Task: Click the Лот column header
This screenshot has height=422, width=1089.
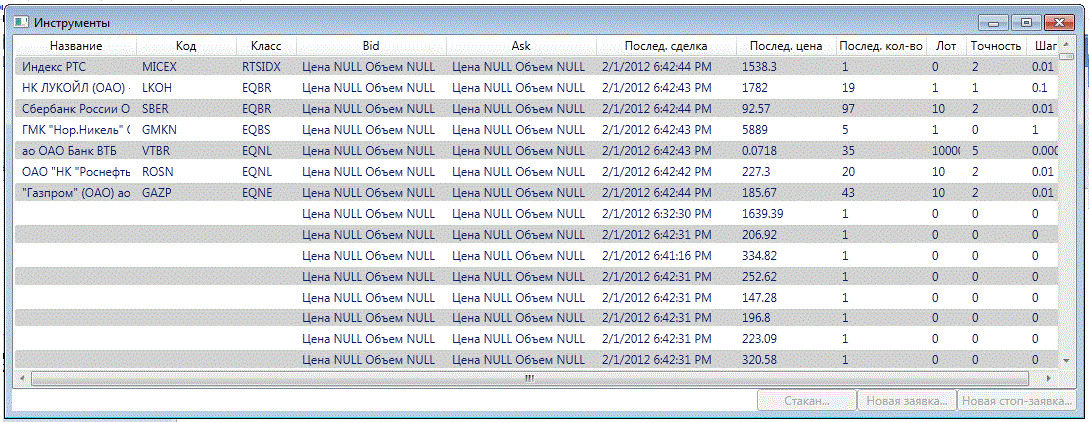Action: click(945, 46)
